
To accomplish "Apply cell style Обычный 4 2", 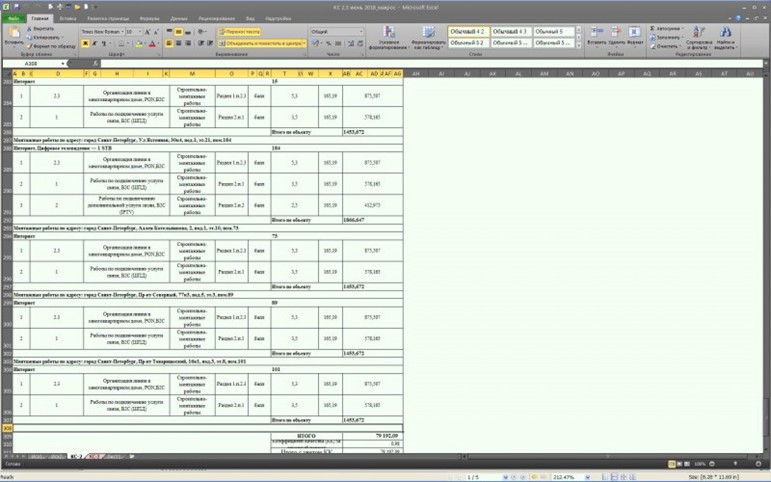I will [468, 31].
